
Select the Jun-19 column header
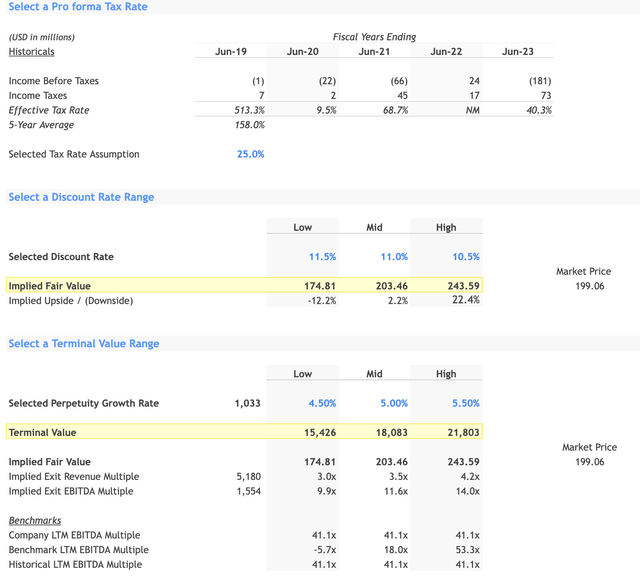click(231, 51)
